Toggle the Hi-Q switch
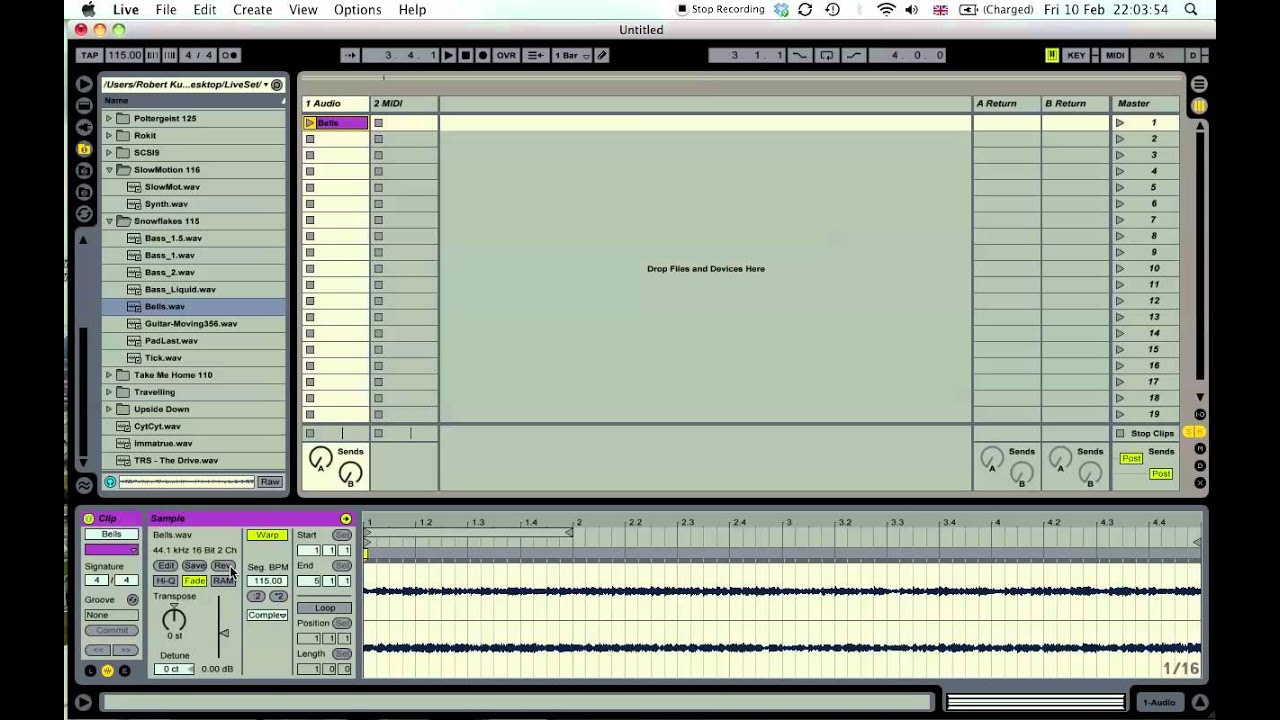The width and height of the screenshot is (1280, 720). pos(165,581)
